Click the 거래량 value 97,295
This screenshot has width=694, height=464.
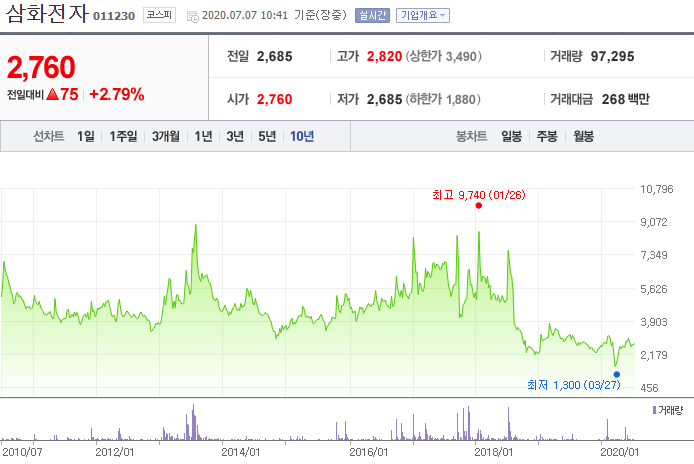pyautogui.click(x=613, y=57)
